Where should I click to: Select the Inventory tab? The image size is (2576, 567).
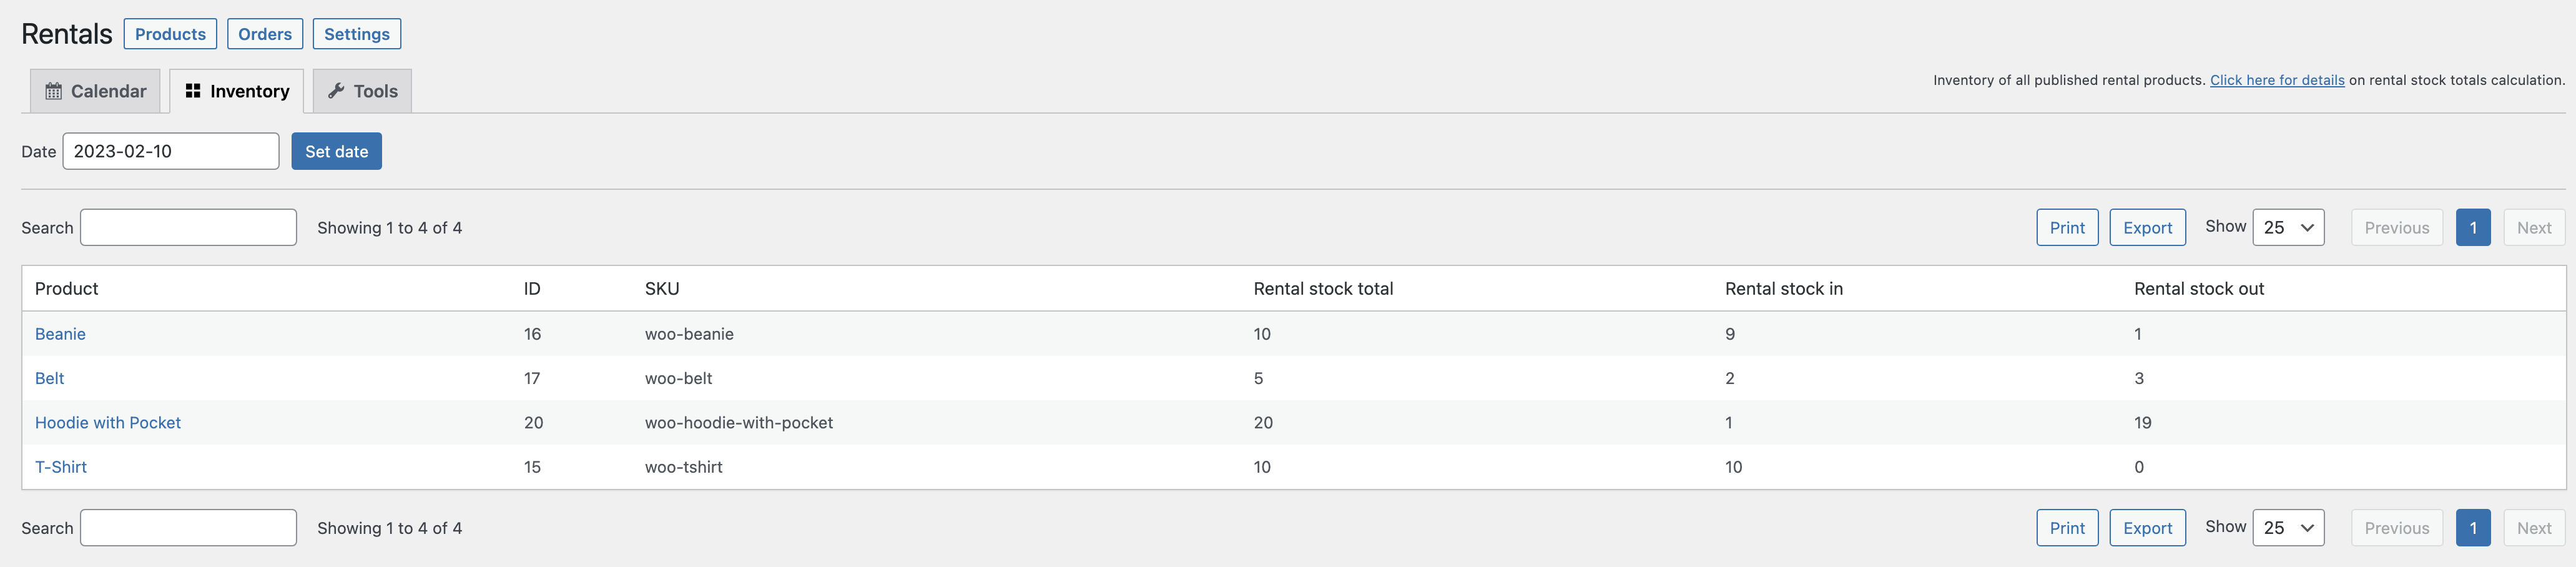(x=237, y=91)
